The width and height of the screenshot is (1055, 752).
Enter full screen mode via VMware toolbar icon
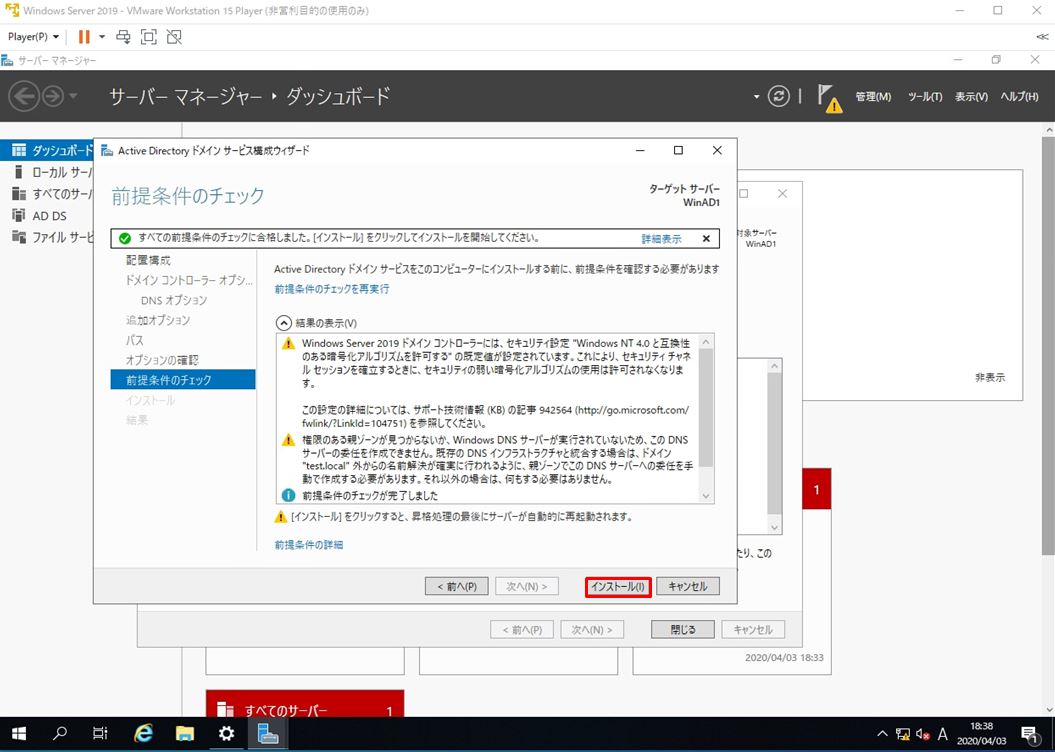point(149,37)
